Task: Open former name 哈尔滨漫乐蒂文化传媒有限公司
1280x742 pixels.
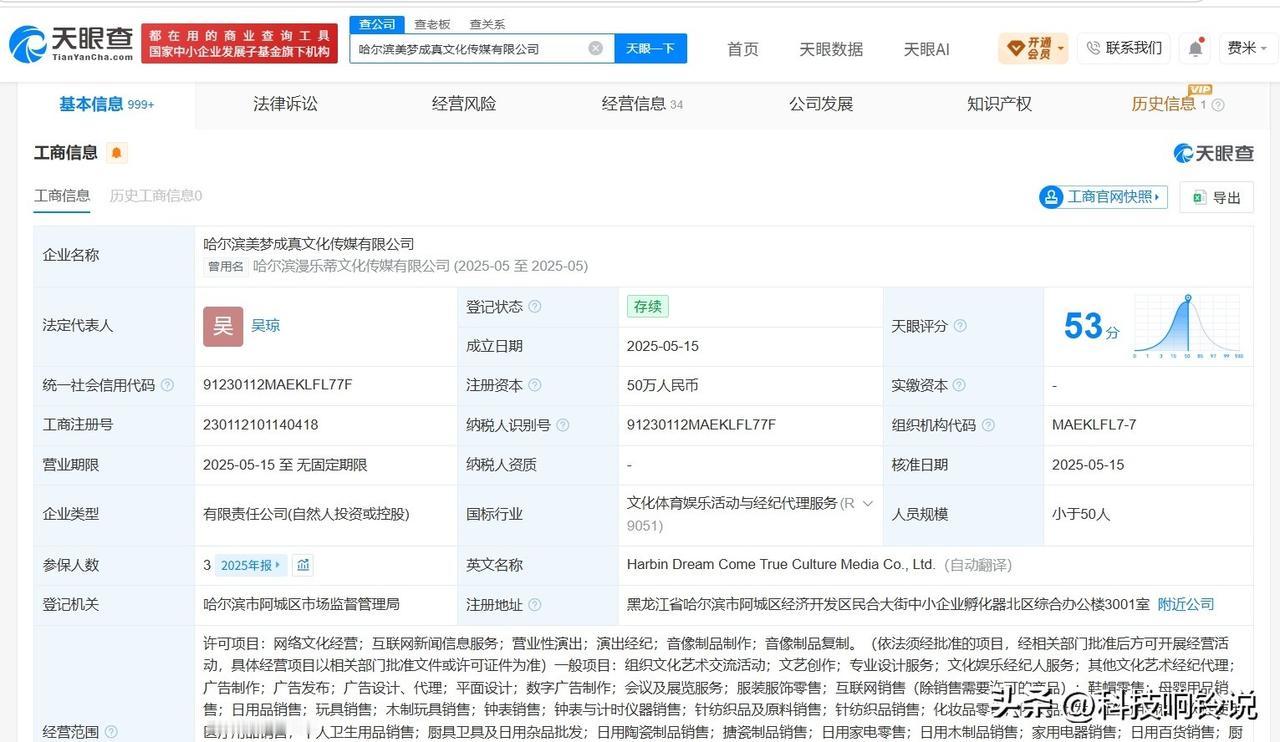Action: point(351,266)
